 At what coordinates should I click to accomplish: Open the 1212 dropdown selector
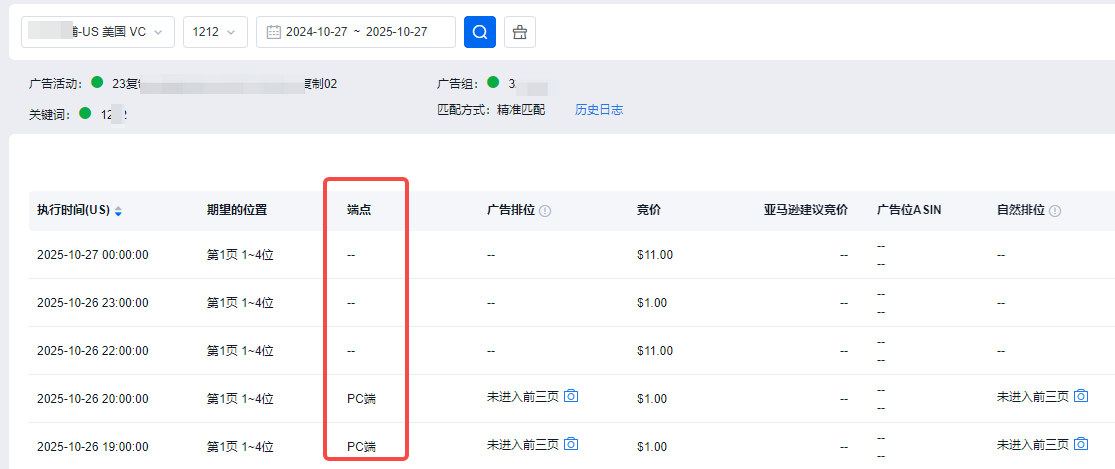215,32
